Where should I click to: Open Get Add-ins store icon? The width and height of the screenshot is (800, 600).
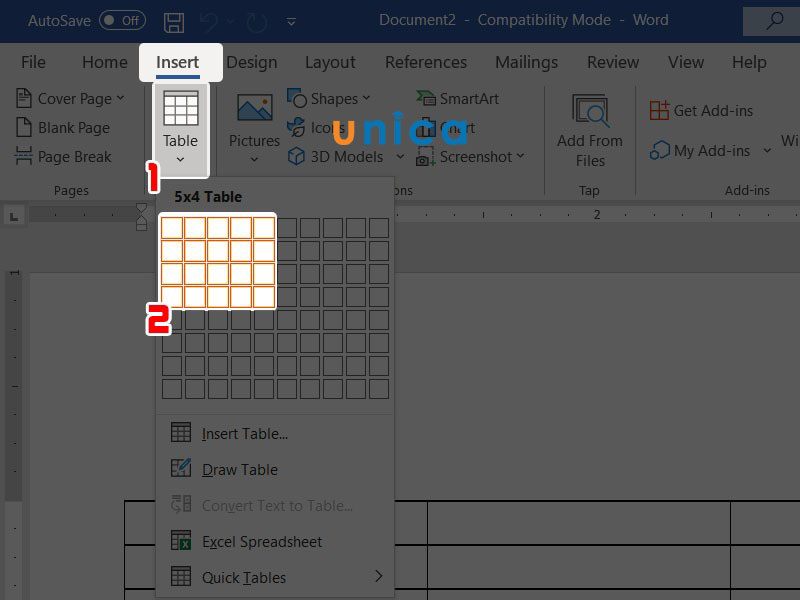(x=659, y=110)
